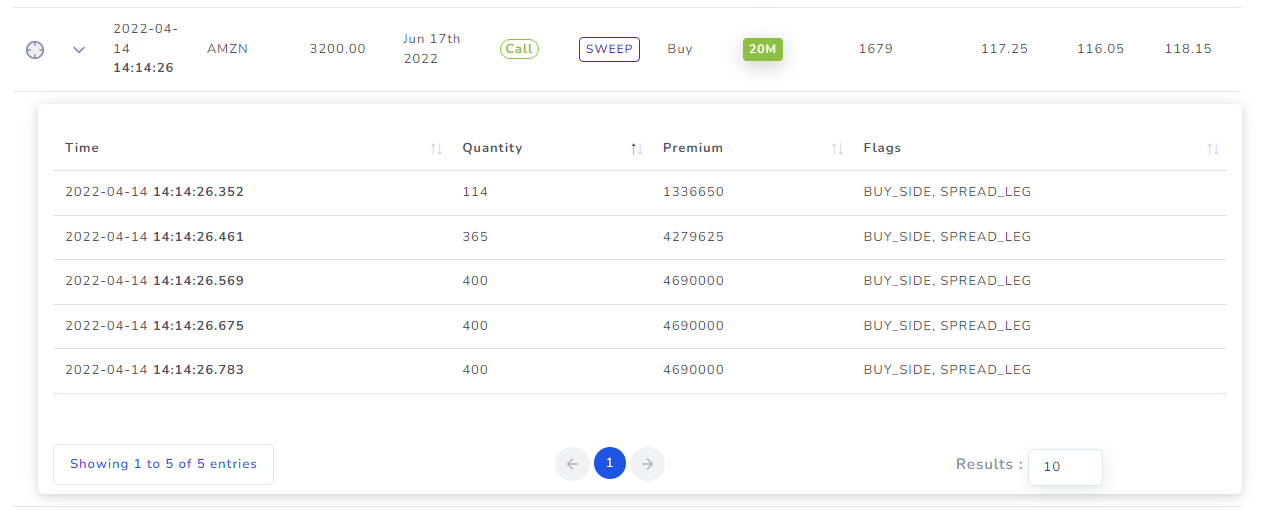Click the trade time 2022-04-14 14:14:26

pyautogui.click(x=145, y=49)
